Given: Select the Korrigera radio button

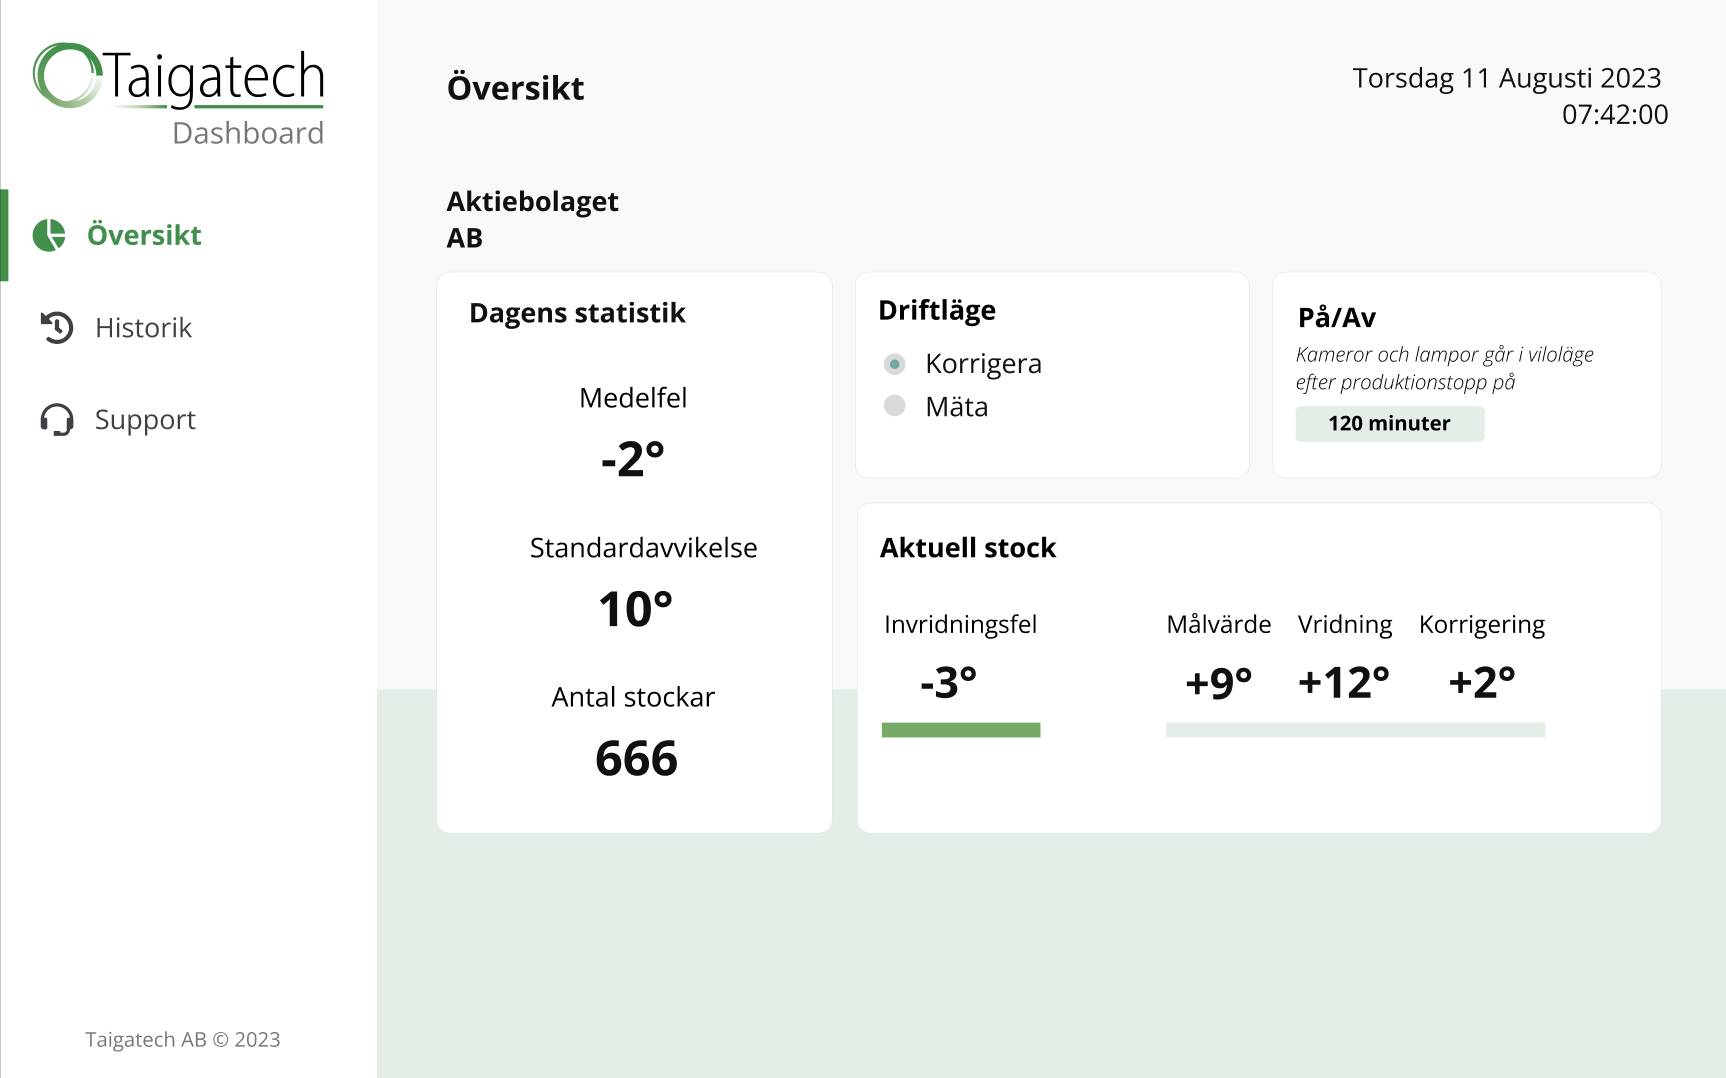Looking at the screenshot, I should click(895, 364).
